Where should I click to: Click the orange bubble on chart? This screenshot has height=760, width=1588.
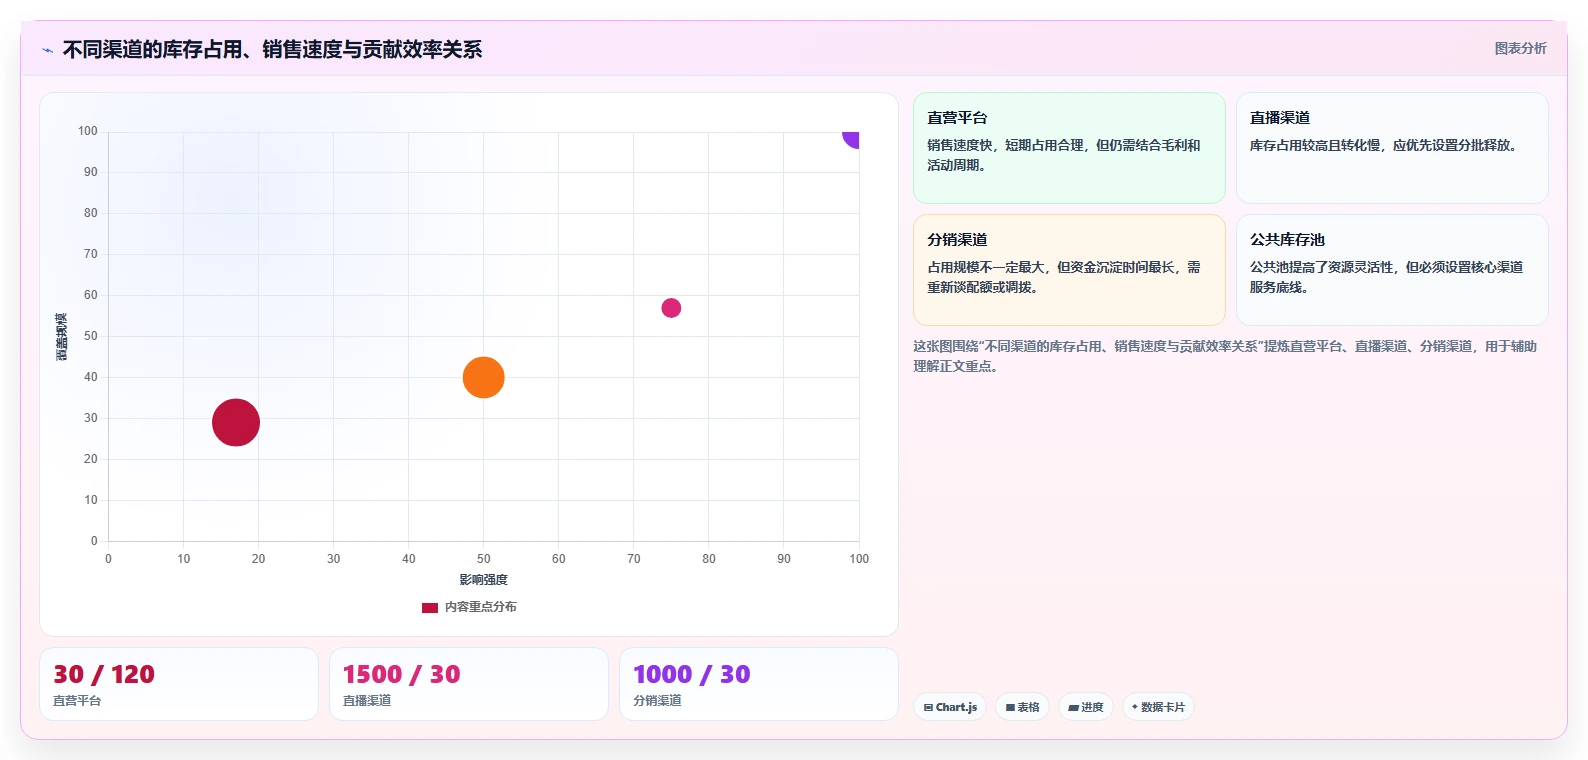(x=483, y=377)
